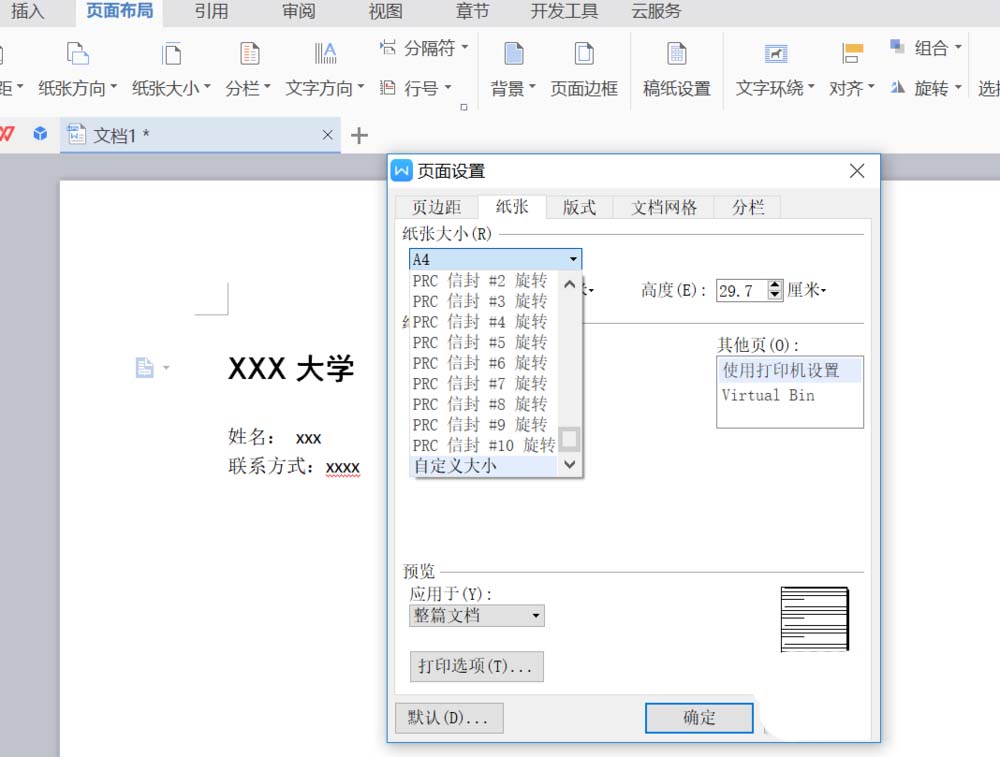Click the 确定 button
The height and width of the screenshot is (757, 1000).
tap(699, 717)
